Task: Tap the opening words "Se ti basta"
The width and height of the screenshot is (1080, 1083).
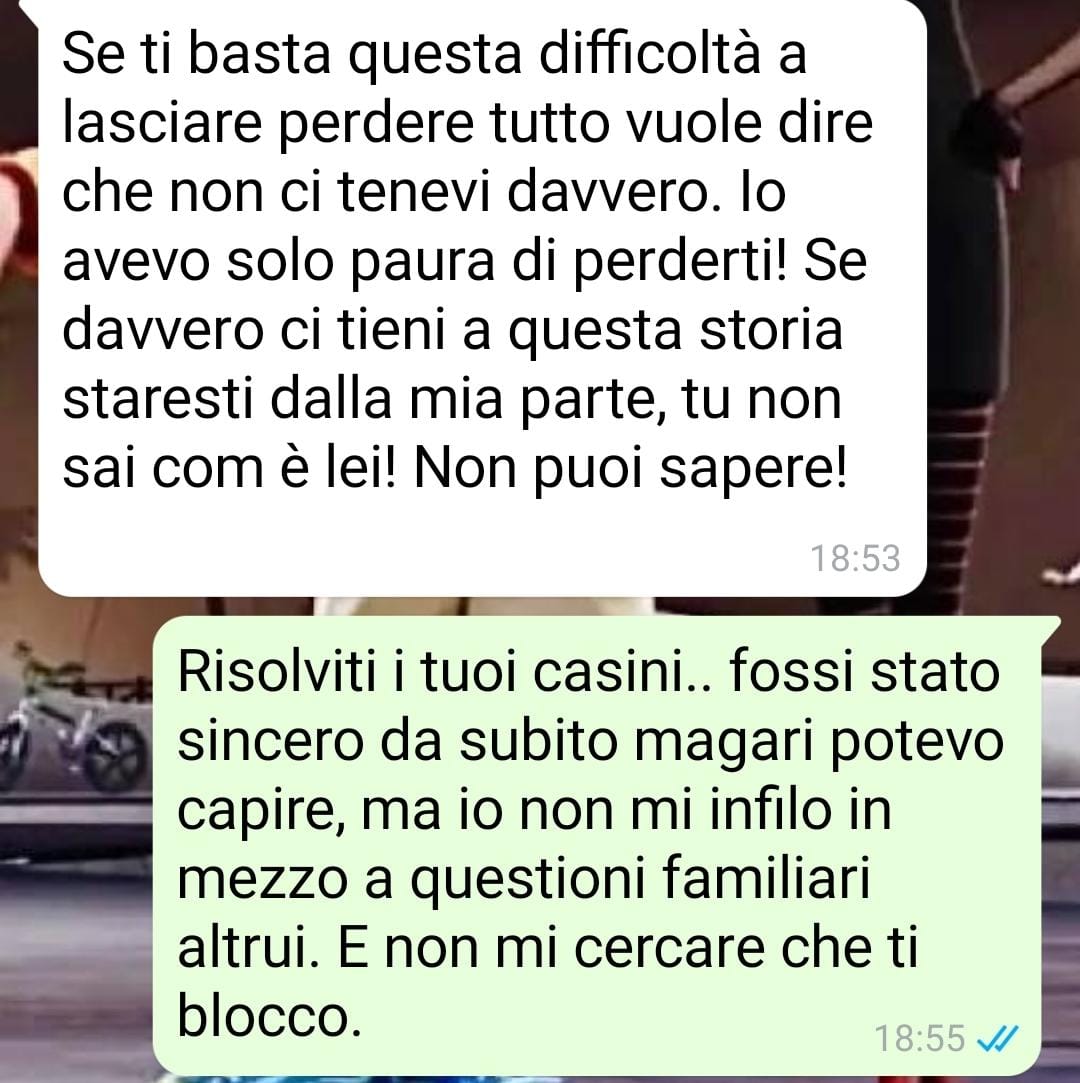Action: (x=196, y=54)
